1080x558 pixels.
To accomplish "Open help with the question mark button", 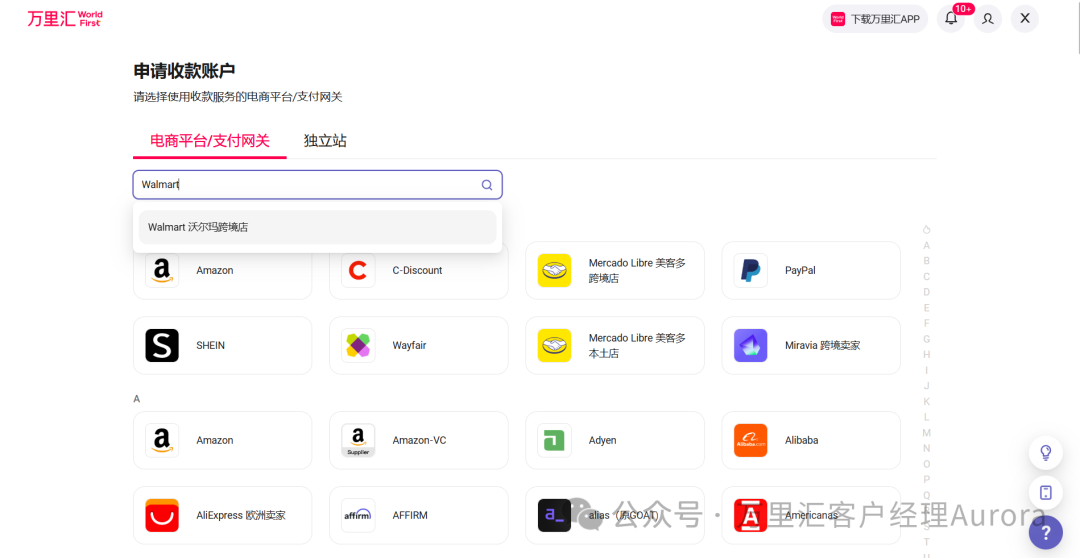I will (x=1046, y=533).
